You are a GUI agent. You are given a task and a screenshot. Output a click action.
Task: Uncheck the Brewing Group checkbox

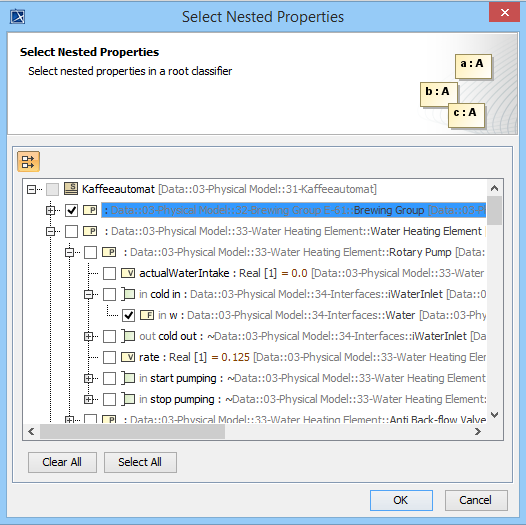[x=71, y=210]
